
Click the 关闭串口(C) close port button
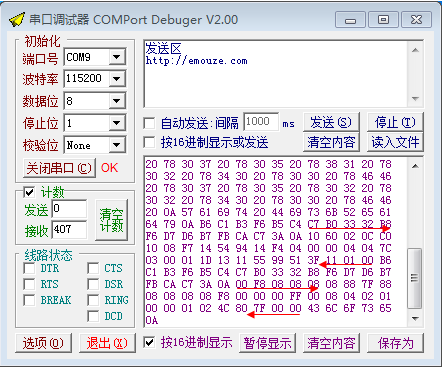[59, 168]
